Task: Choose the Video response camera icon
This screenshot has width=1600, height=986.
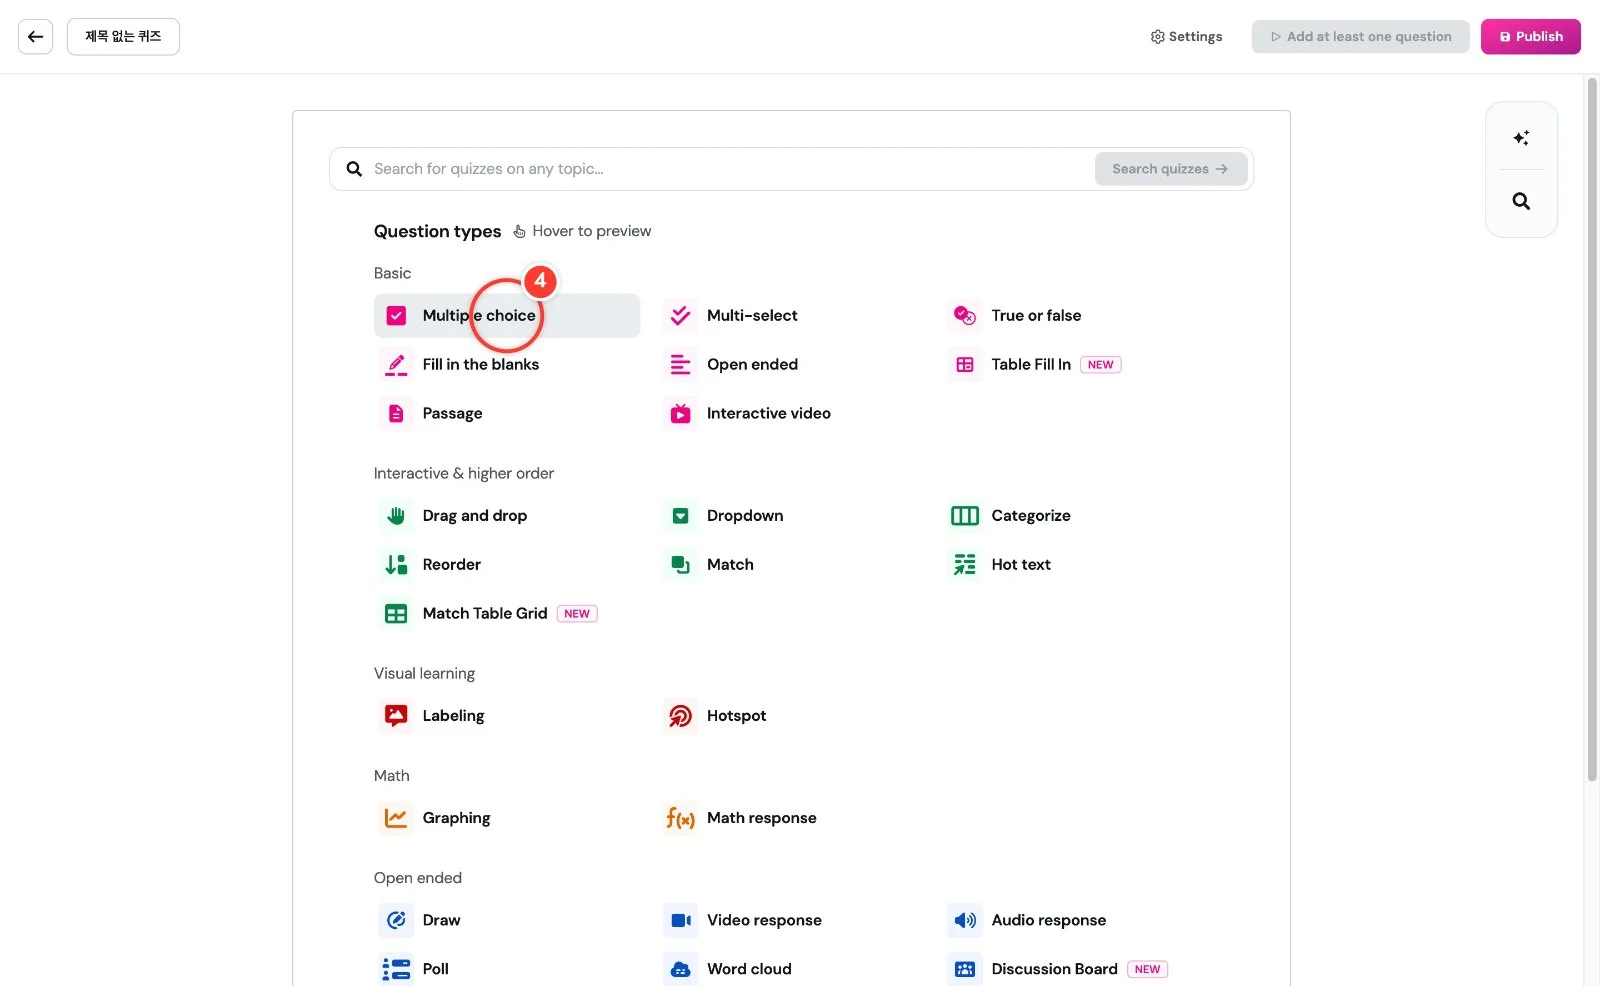Action: (x=680, y=920)
